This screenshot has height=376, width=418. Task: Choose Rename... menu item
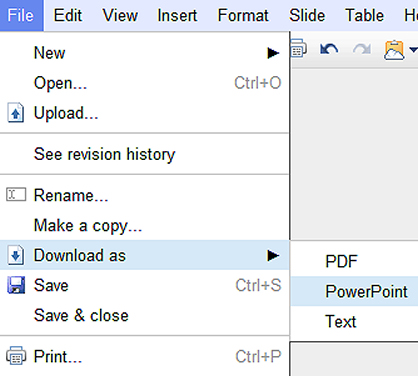point(144,195)
